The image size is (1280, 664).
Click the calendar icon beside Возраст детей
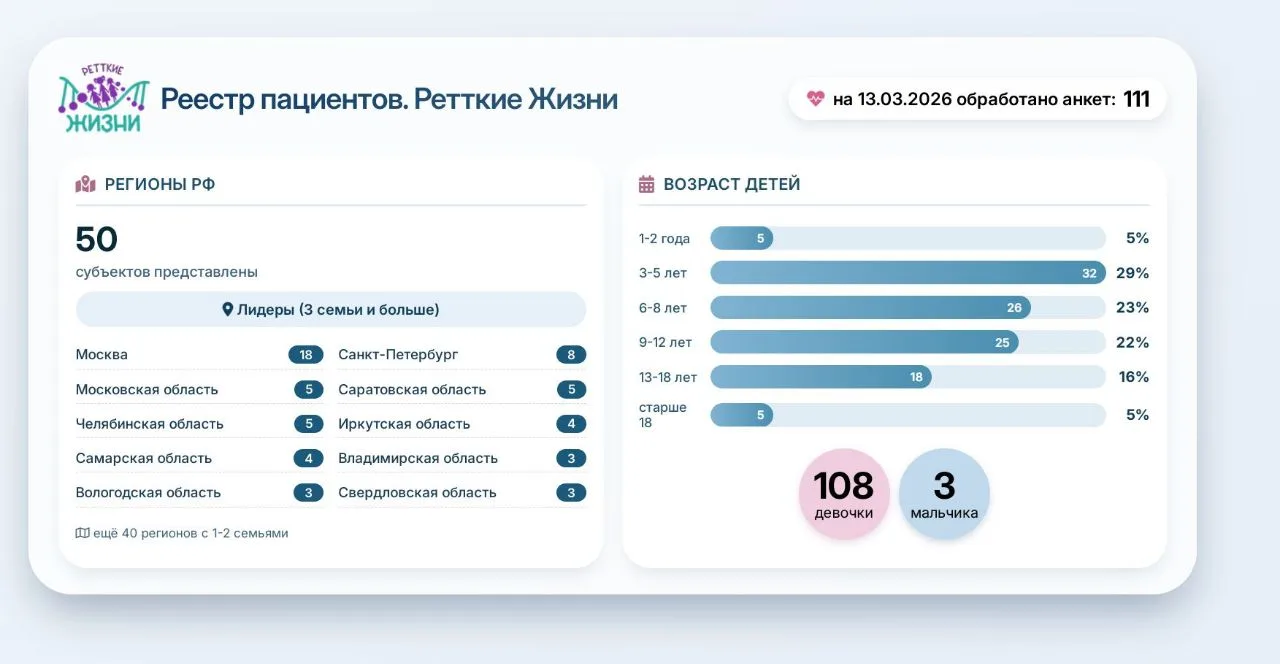(646, 184)
